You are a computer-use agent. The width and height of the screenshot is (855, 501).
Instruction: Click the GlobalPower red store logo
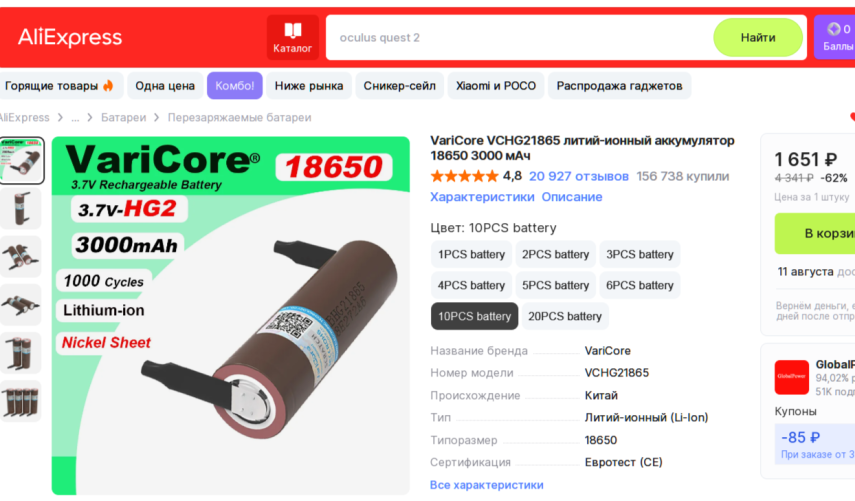click(792, 377)
